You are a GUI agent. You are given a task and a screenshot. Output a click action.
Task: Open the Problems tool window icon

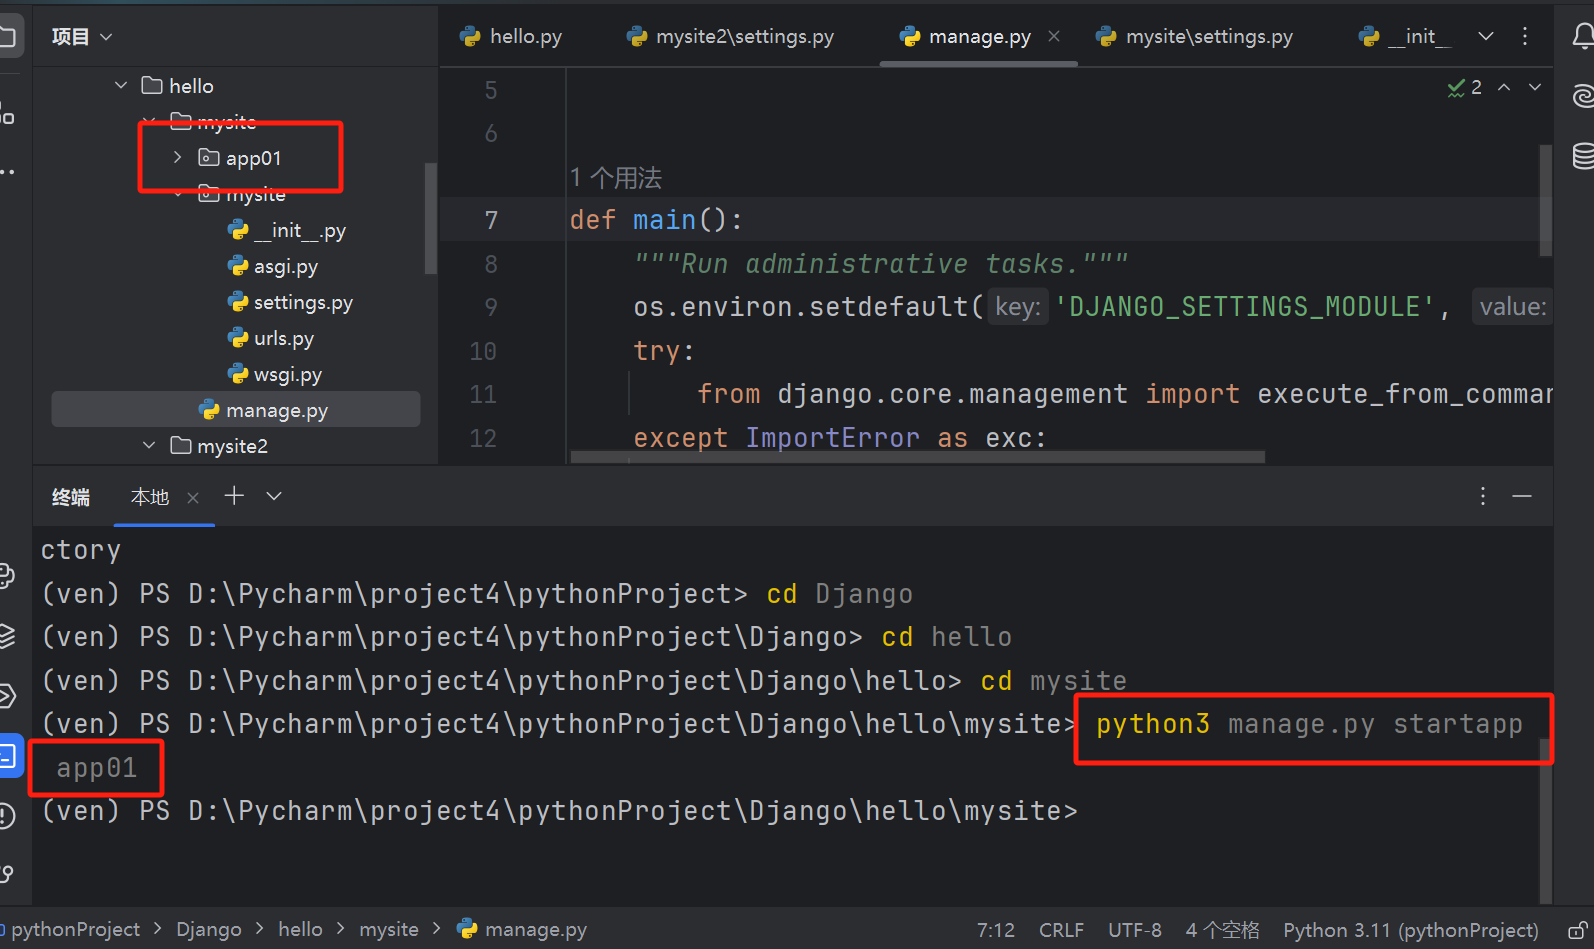[x=8, y=816]
